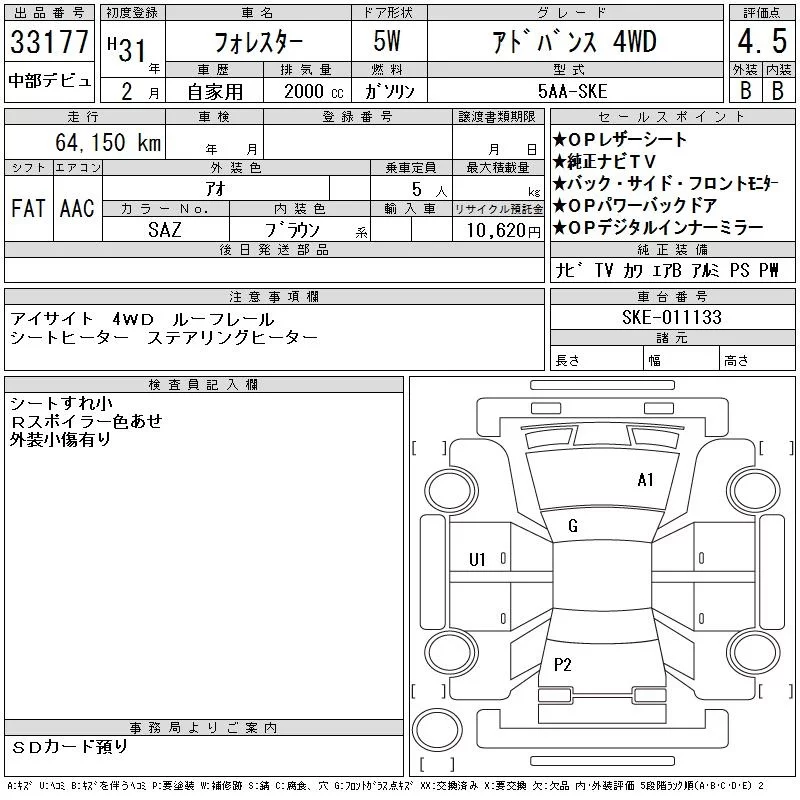Click the U1 dent mark on the diagram
Viewport: 800px width, 800px height.
click(x=477, y=560)
